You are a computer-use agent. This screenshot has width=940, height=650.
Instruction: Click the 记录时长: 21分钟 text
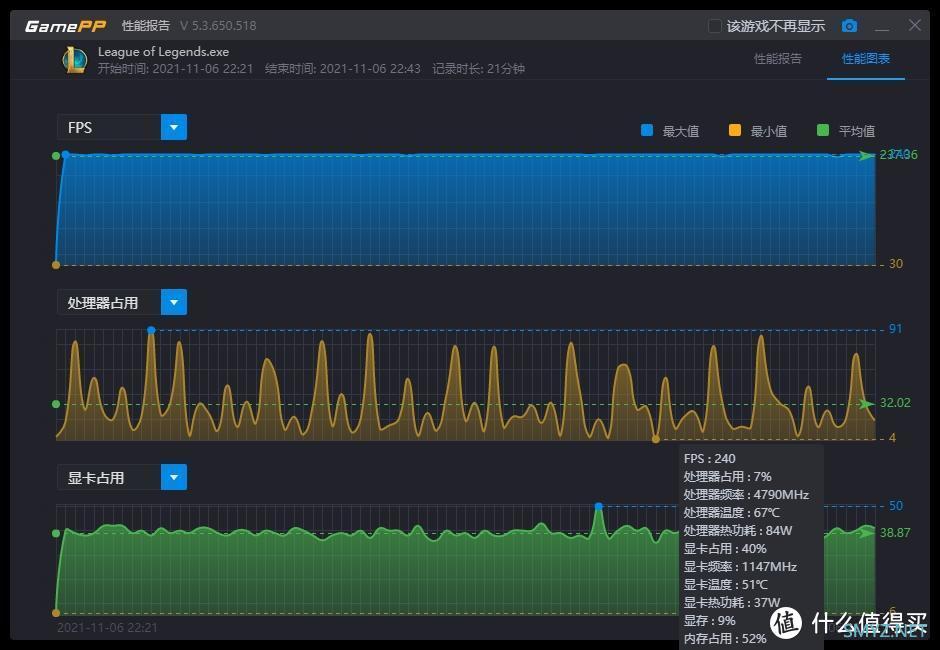tap(478, 68)
